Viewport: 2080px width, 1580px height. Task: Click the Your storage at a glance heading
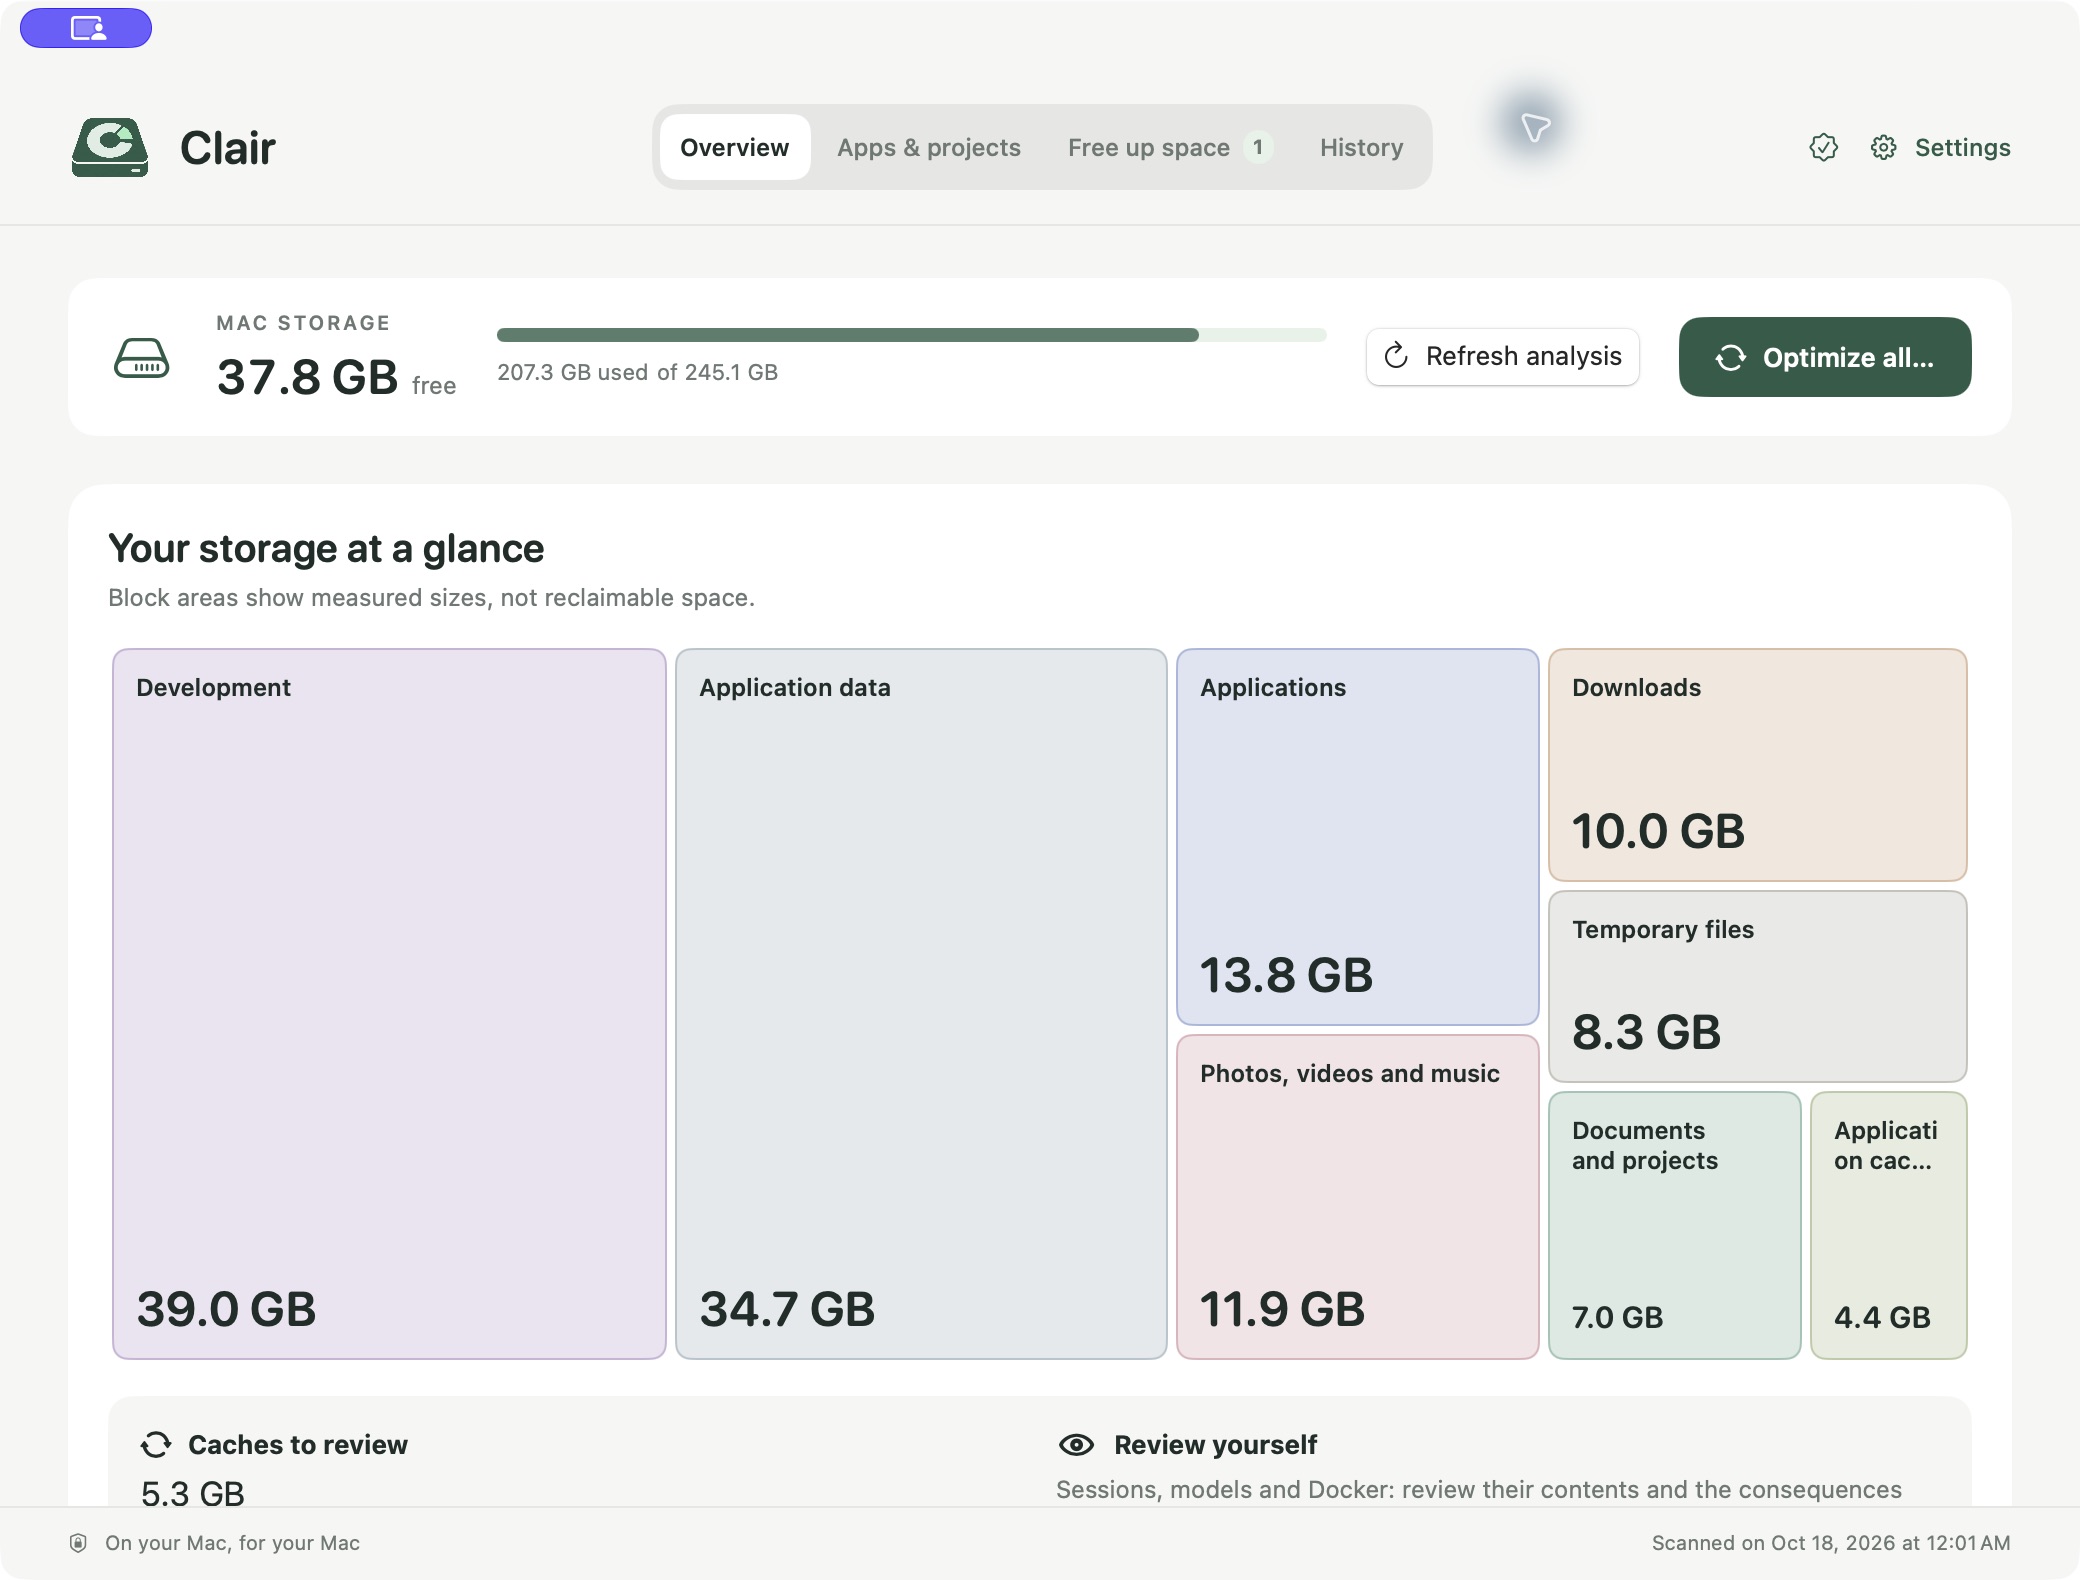click(326, 549)
